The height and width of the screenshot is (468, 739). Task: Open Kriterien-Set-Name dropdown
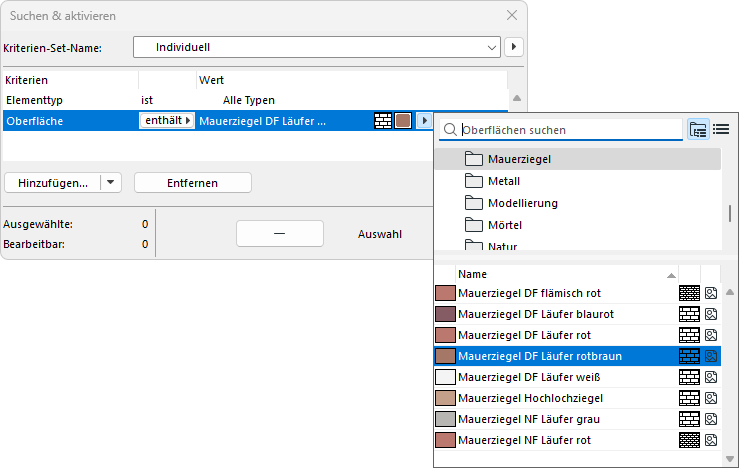click(491, 47)
